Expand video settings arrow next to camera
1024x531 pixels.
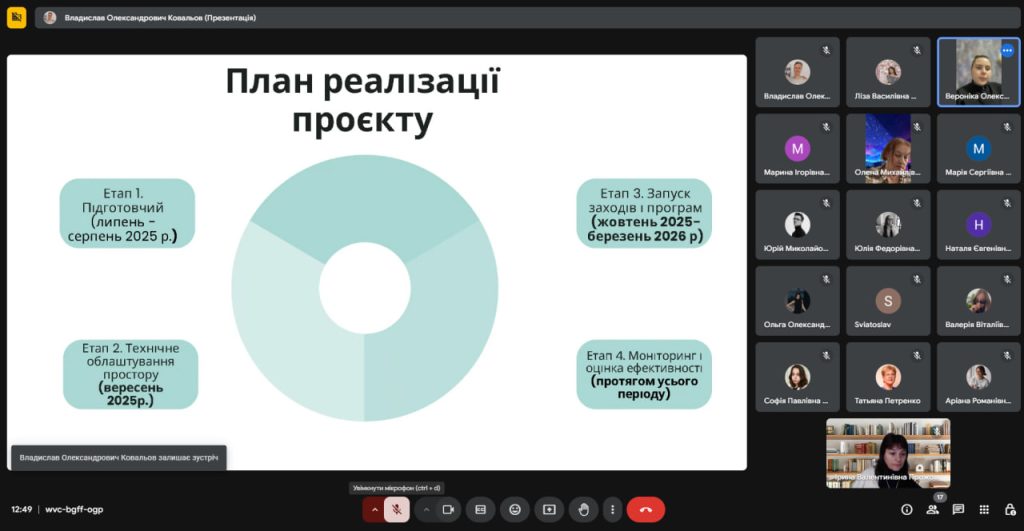(x=427, y=509)
